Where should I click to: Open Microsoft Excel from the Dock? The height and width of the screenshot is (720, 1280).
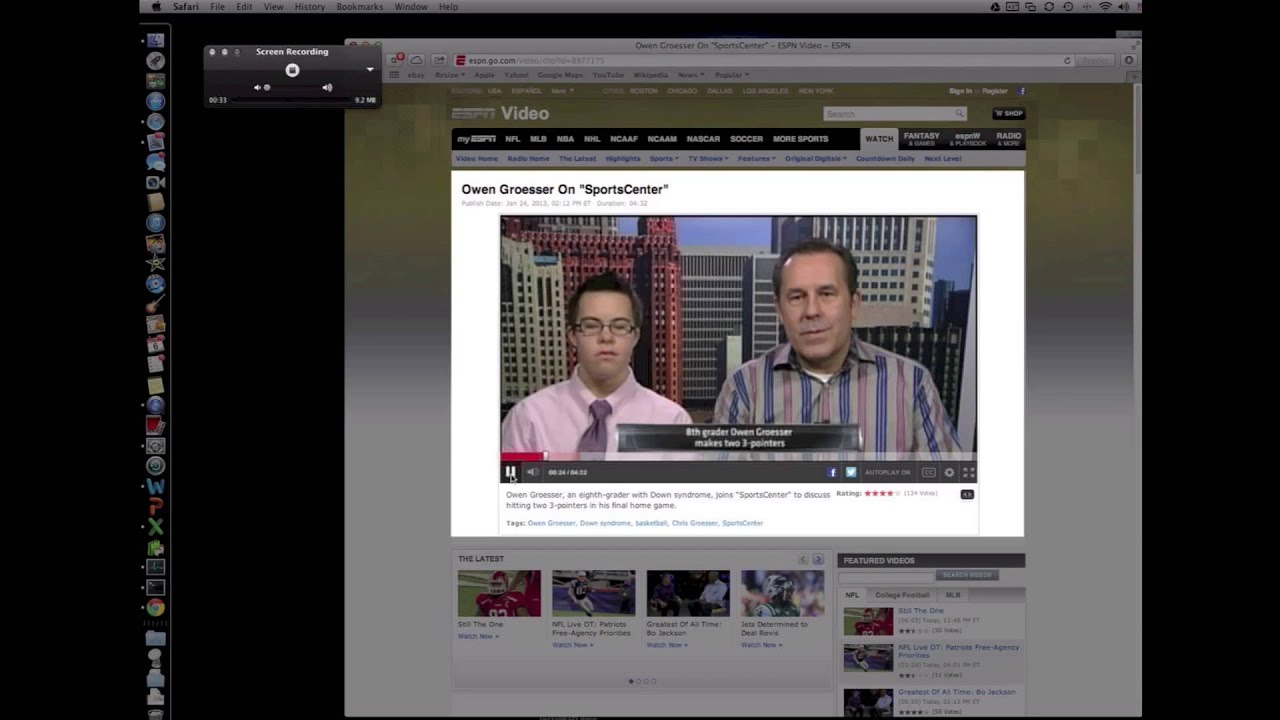pos(155,526)
